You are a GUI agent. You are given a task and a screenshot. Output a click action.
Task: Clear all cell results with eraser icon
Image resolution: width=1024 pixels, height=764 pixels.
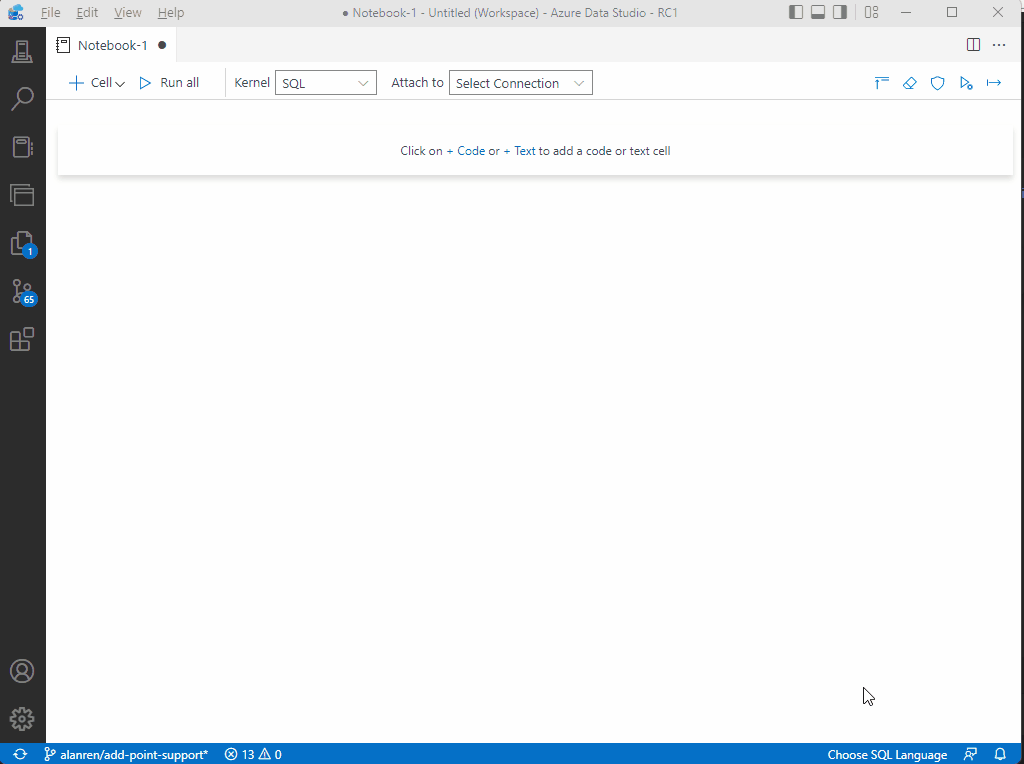909,83
